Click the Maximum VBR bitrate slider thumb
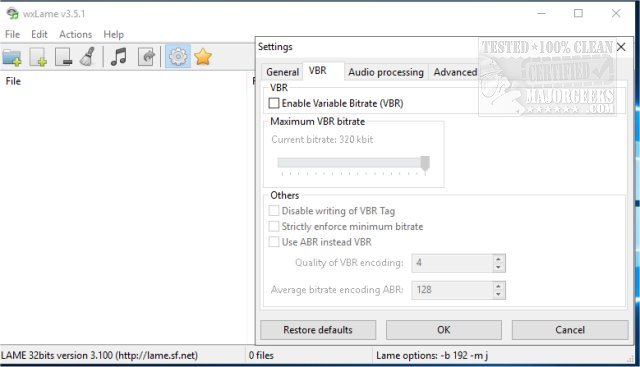 point(425,163)
